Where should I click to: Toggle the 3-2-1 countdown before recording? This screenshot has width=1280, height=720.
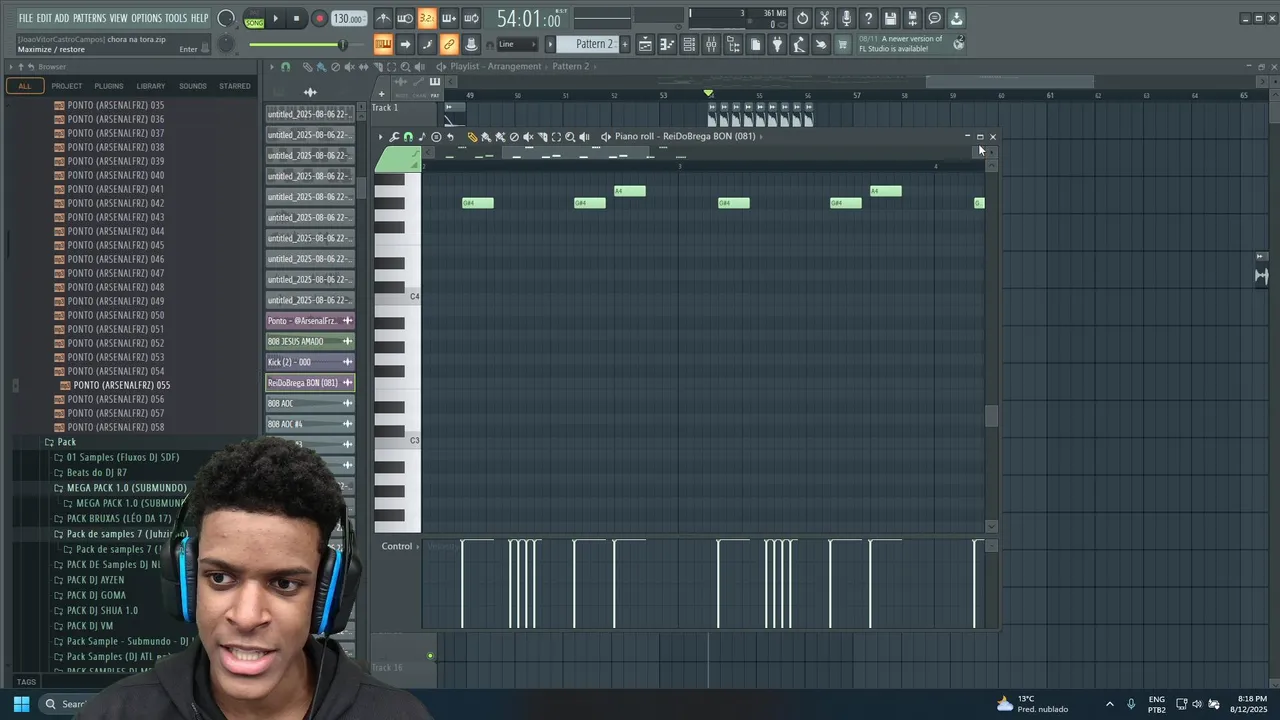point(427,18)
